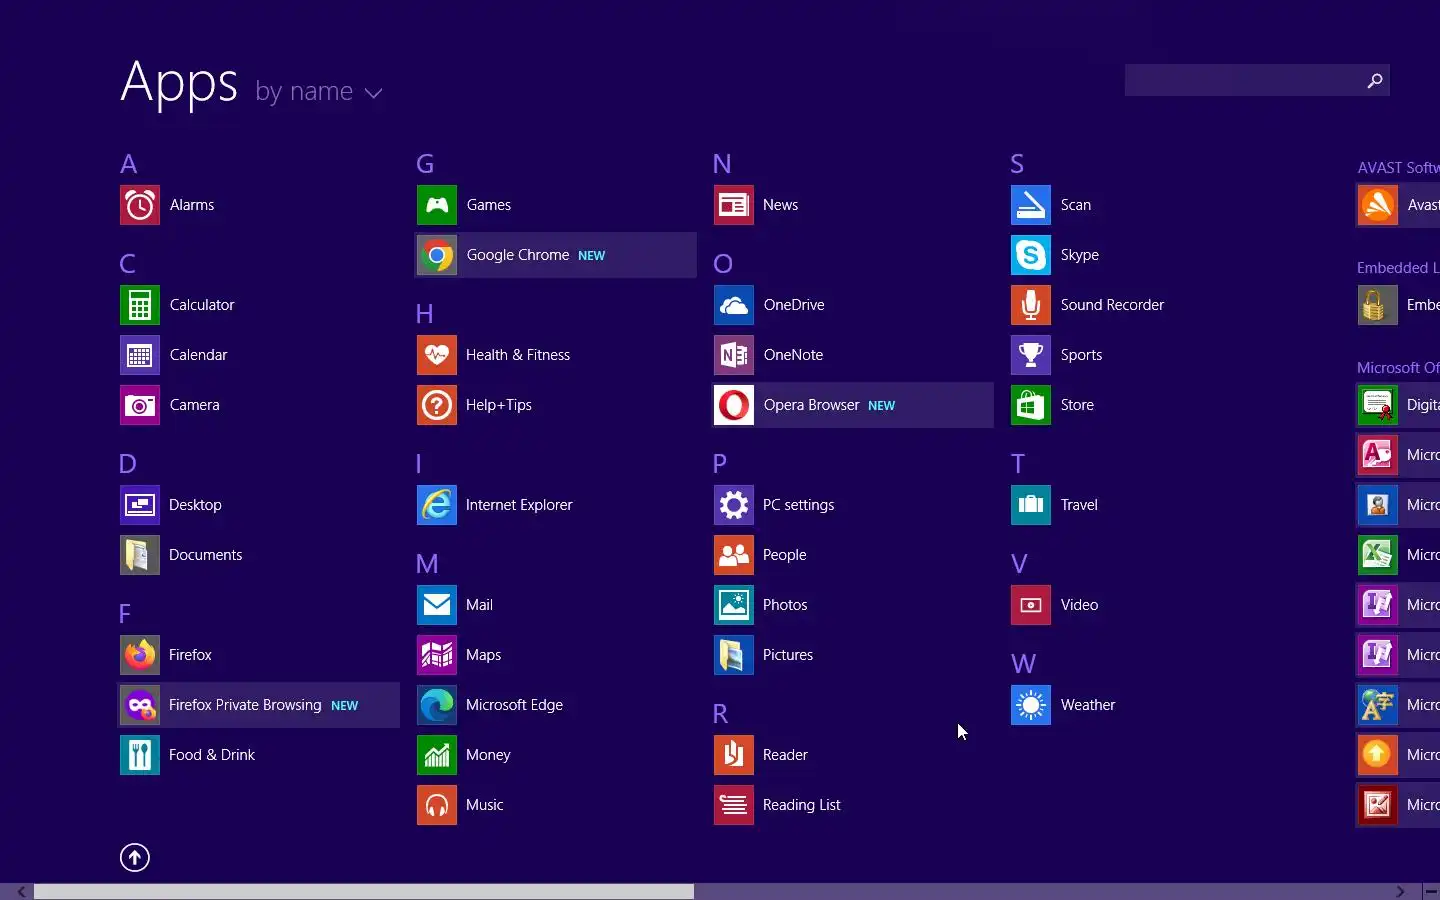Open the Reading List icon
This screenshot has height=900, width=1440.
(x=734, y=805)
